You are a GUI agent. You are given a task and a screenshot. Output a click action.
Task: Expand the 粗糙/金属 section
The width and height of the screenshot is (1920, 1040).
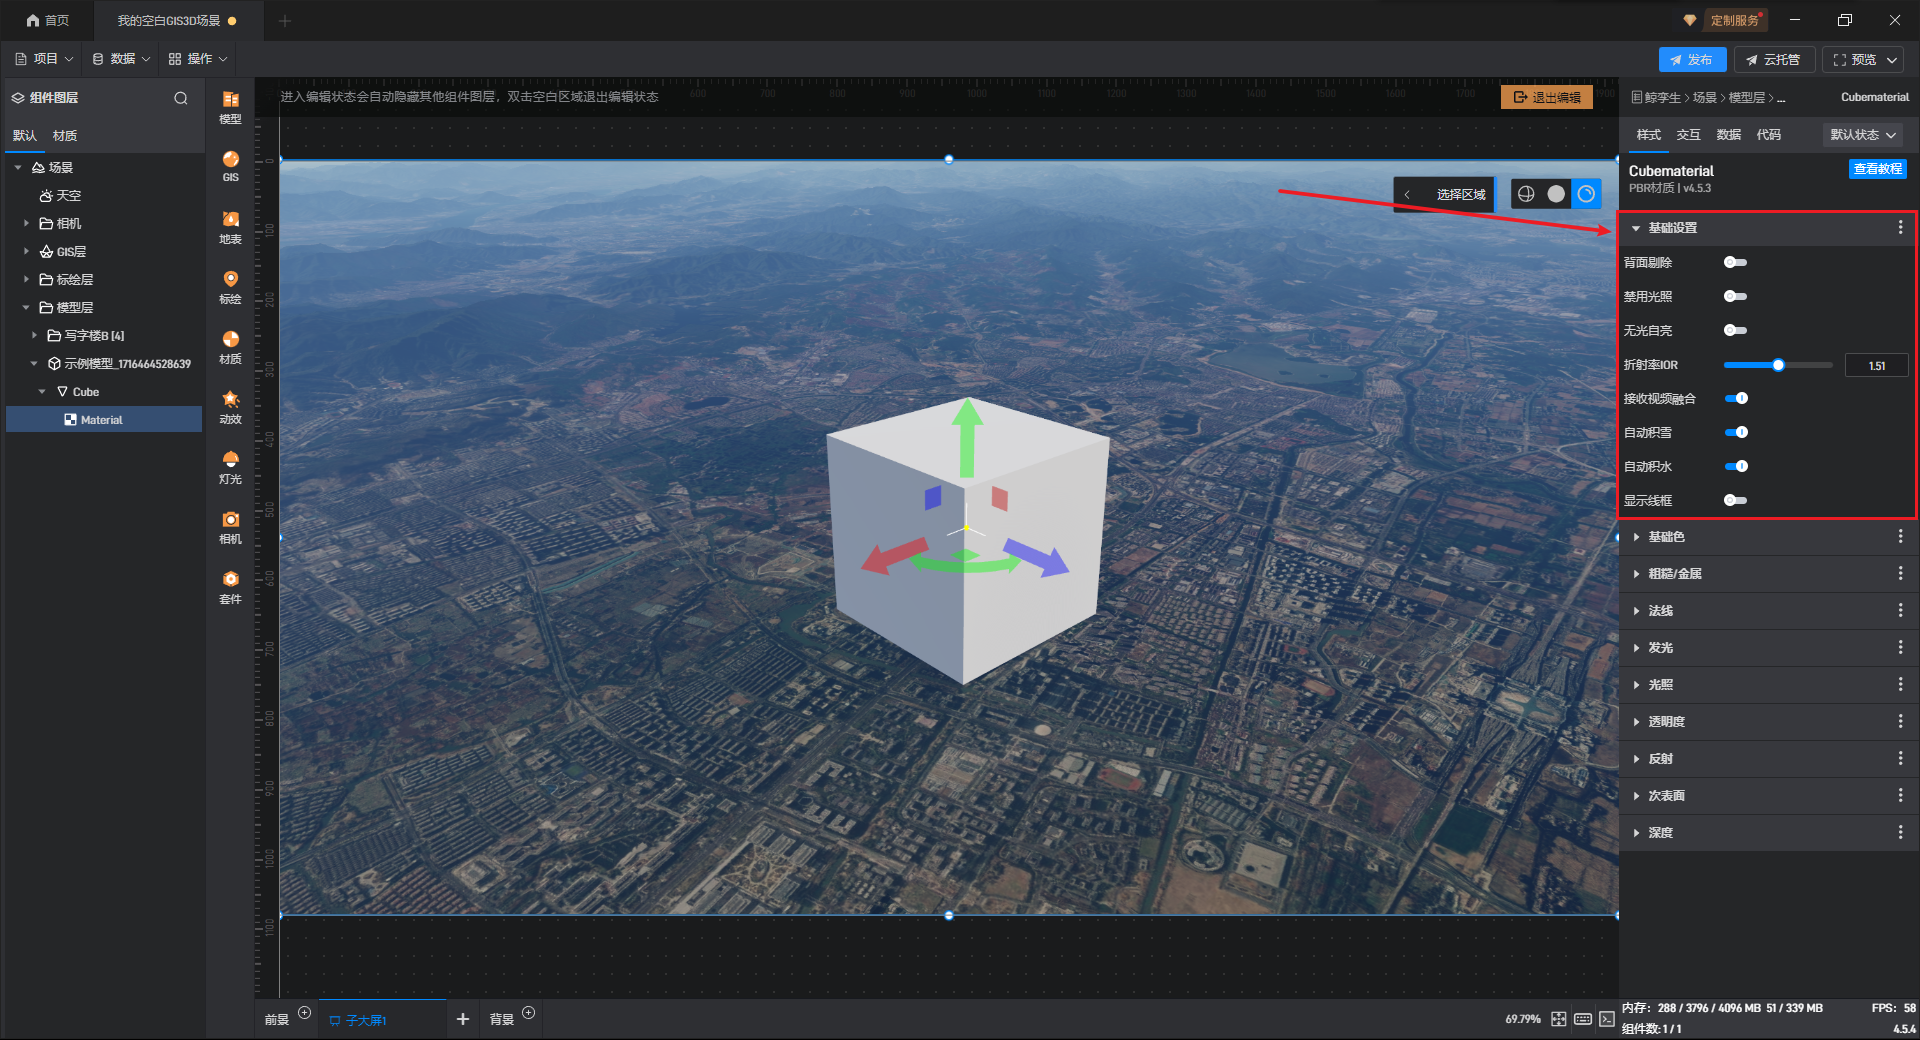pos(1636,574)
